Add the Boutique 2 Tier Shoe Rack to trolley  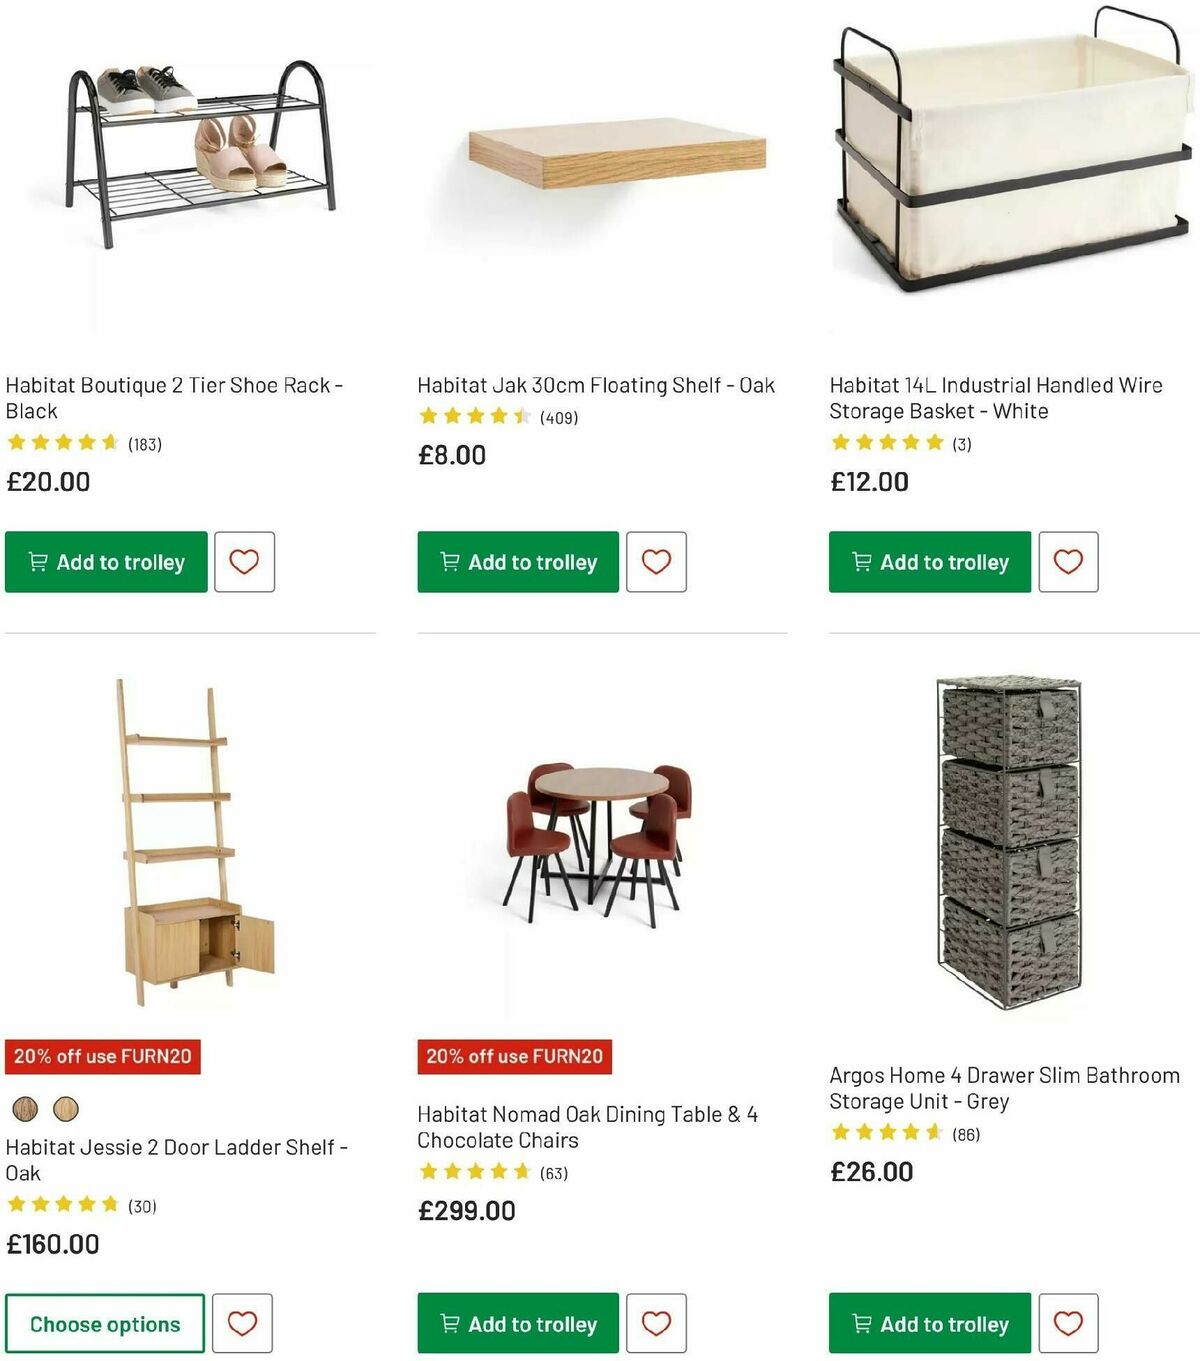point(105,562)
